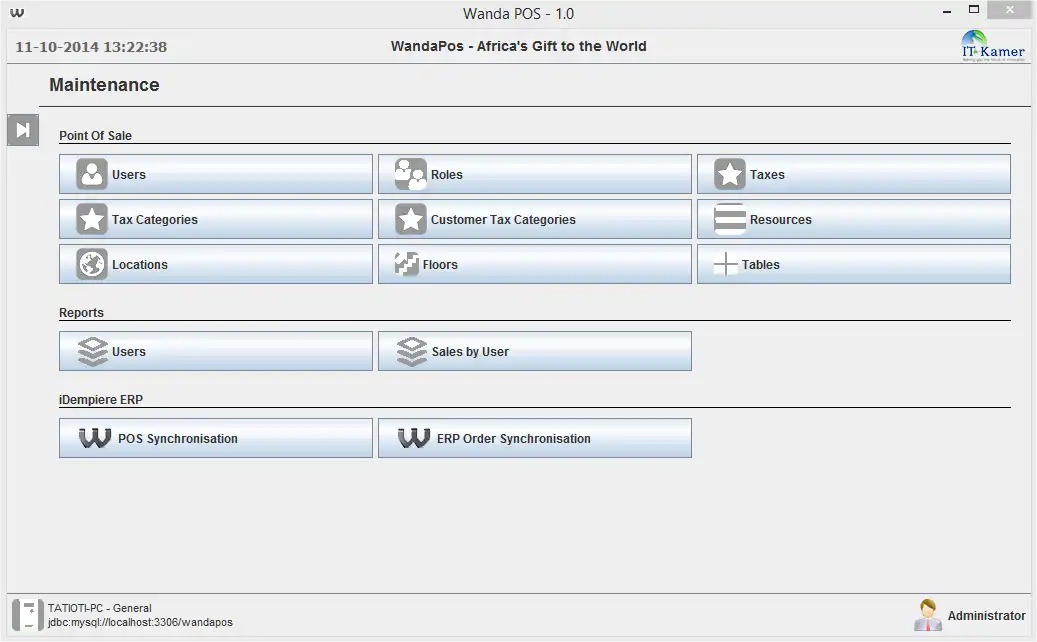1037x642 pixels.
Task: Maximize the Wanda POS window
Action: click(x=974, y=10)
